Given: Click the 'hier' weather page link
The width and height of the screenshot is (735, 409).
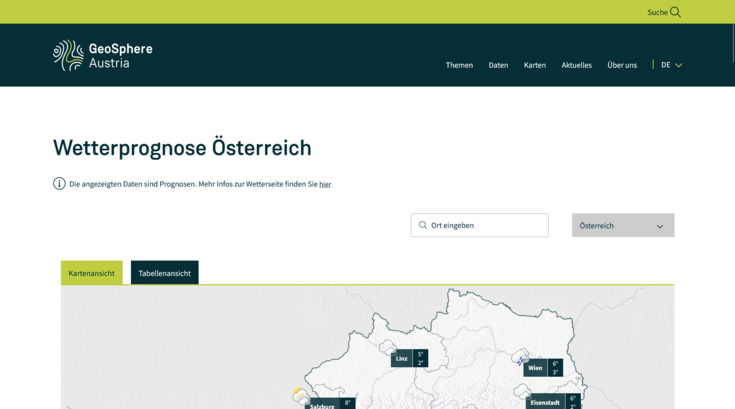Looking at the screenshot, I should 325,184.
